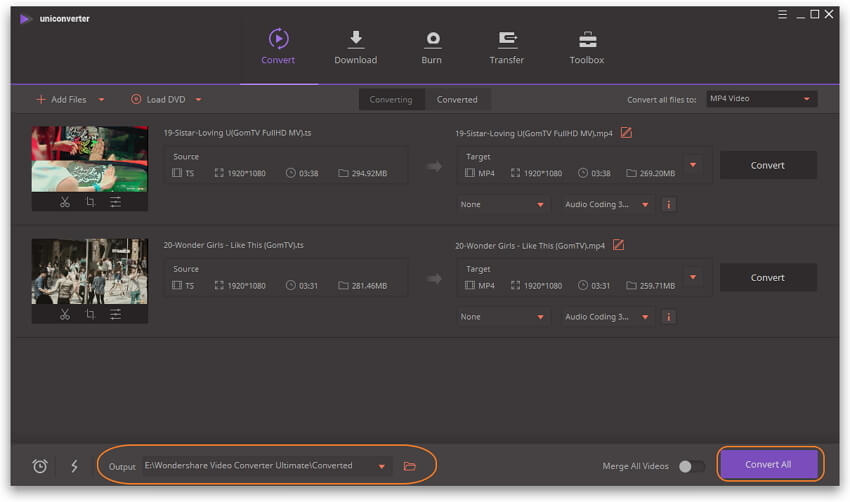Open effect settings for Wonder Girls video
Screen dimensions: 850x502
115,314
